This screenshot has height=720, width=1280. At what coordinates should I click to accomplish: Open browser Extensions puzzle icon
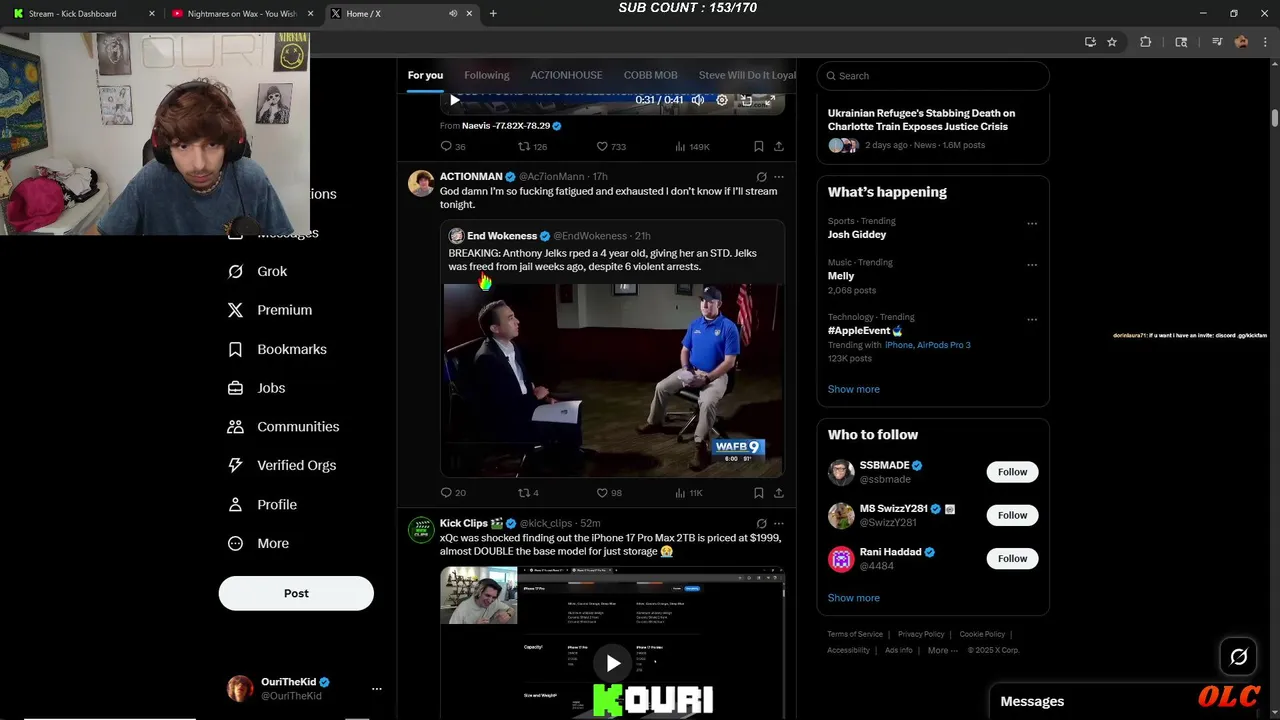(x=1146, y=42)
